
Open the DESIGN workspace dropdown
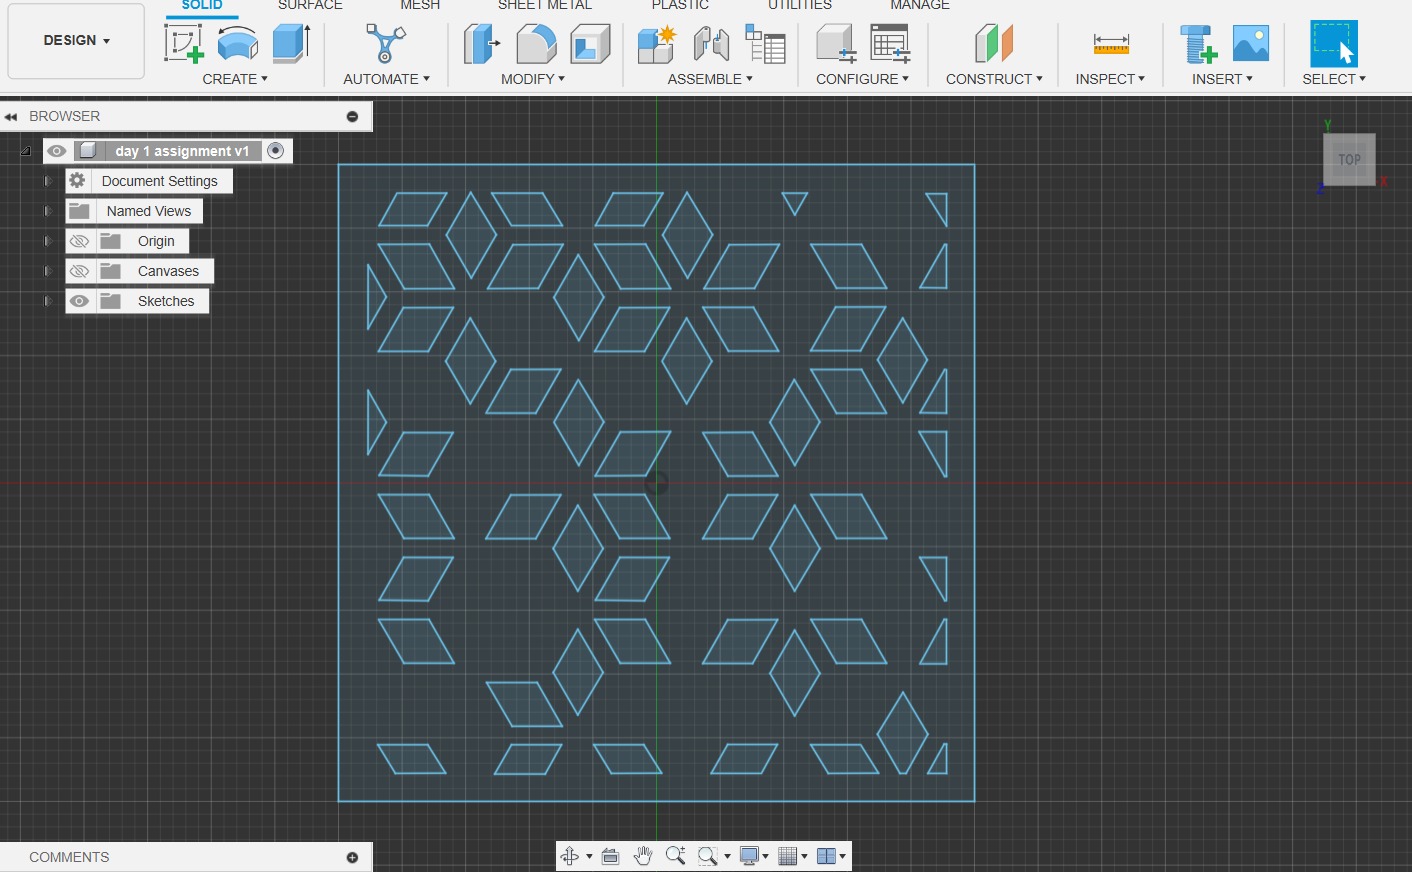76,41
